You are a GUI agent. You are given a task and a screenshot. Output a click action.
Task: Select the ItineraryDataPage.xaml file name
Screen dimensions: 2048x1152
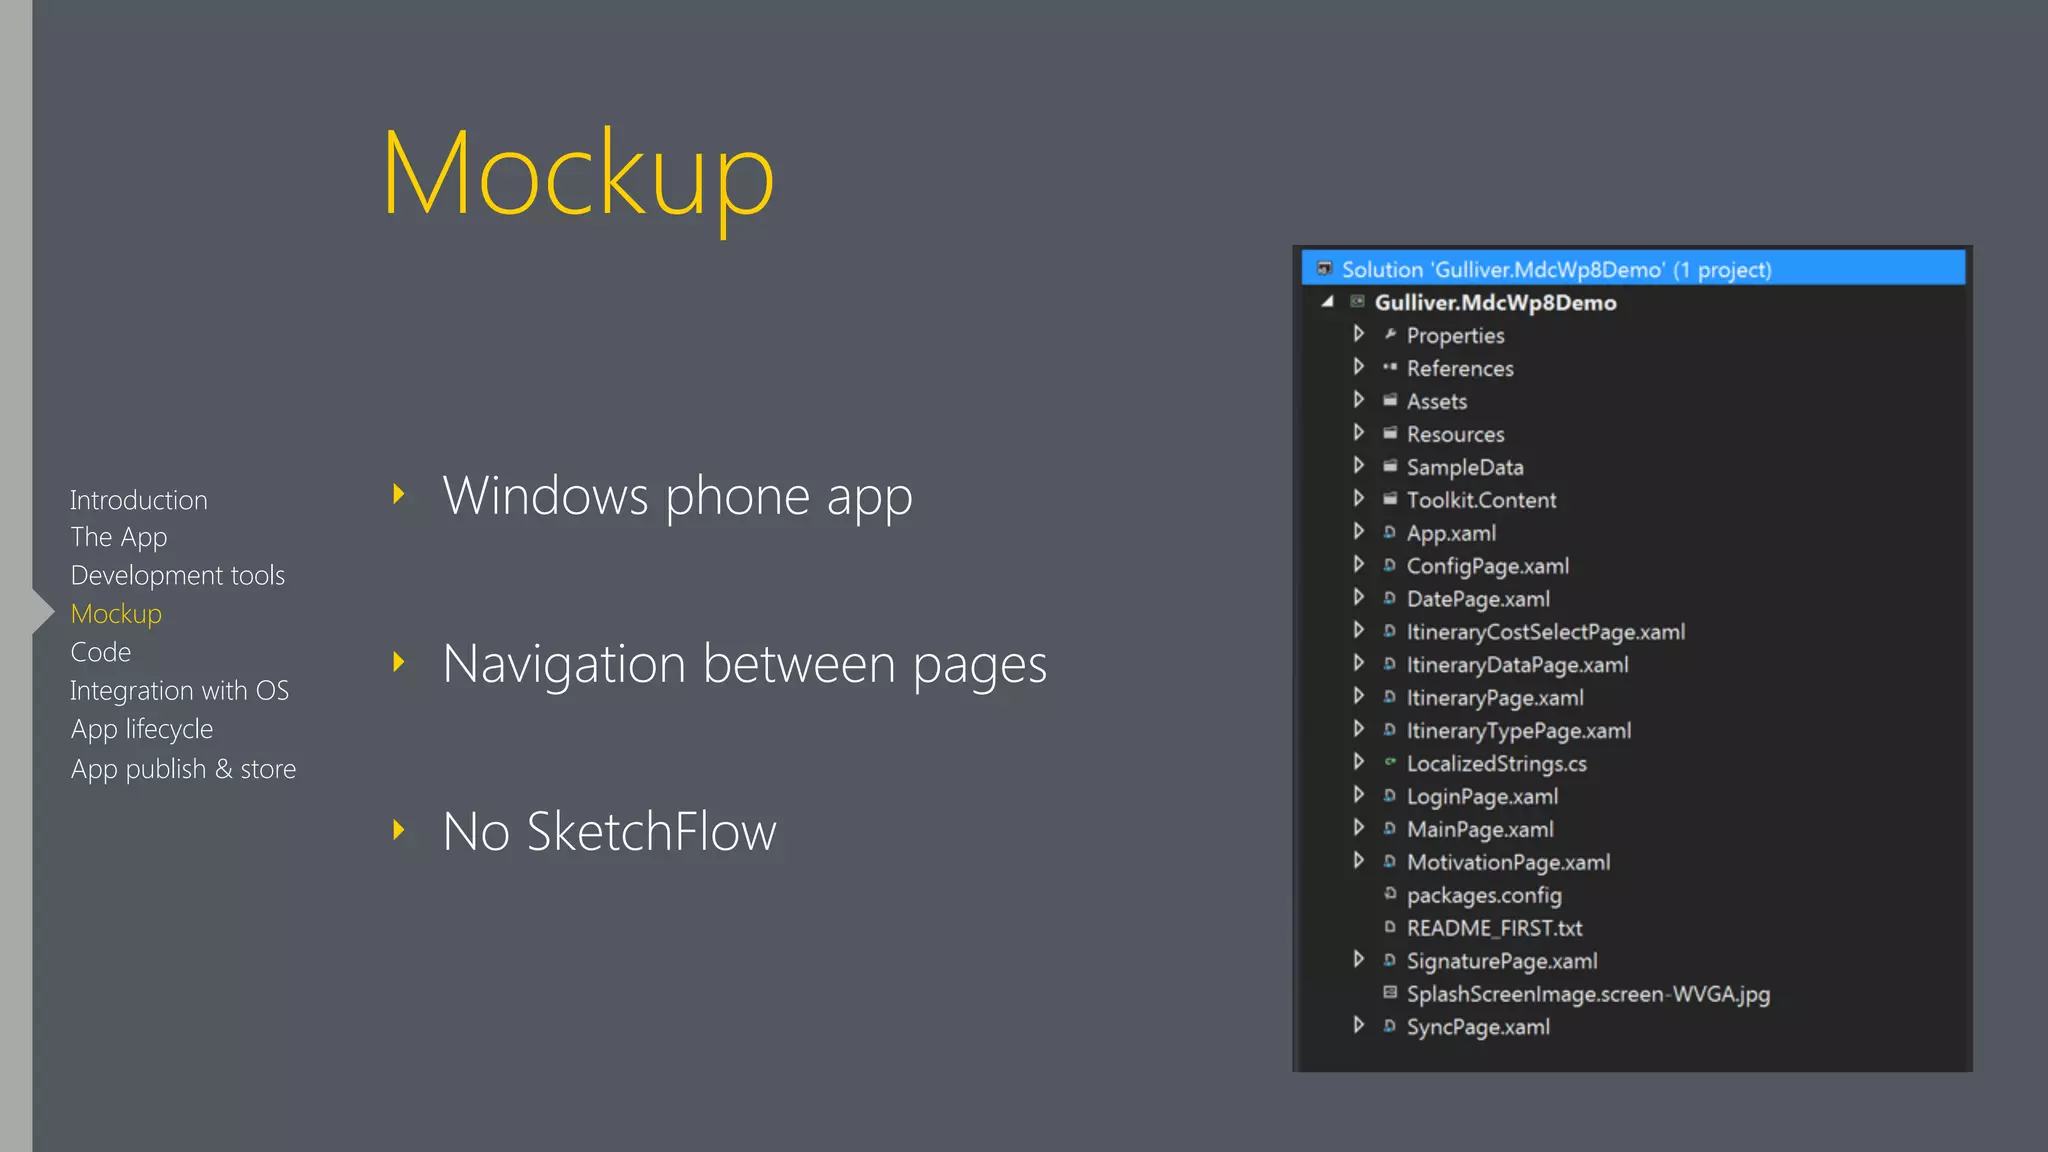1518,665
